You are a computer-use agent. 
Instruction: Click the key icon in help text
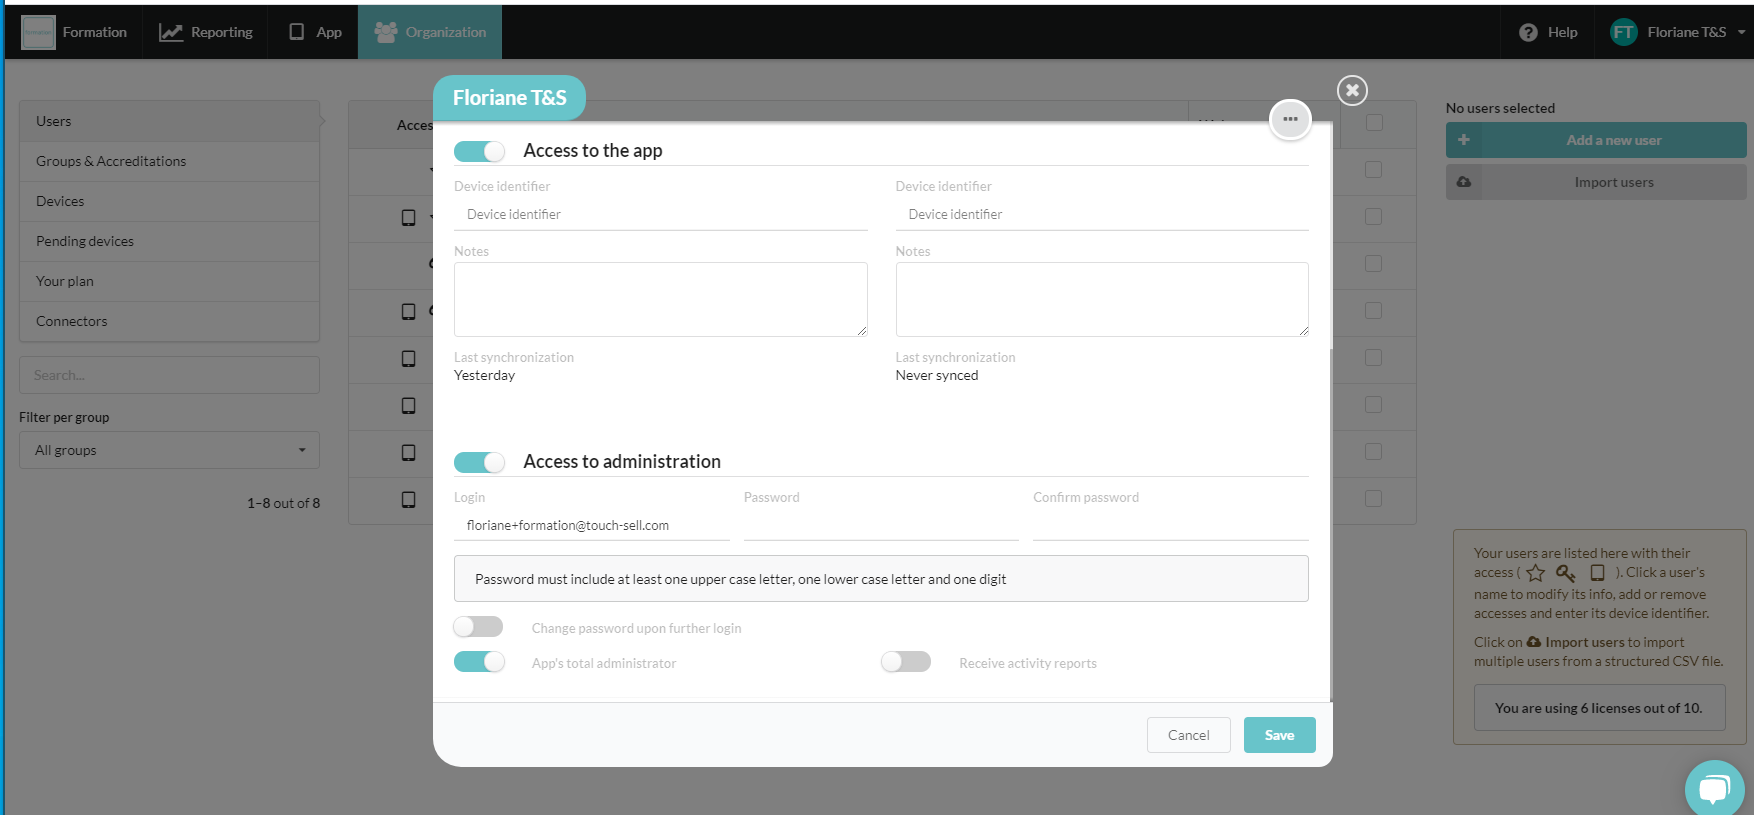[x=1566, y=573]
